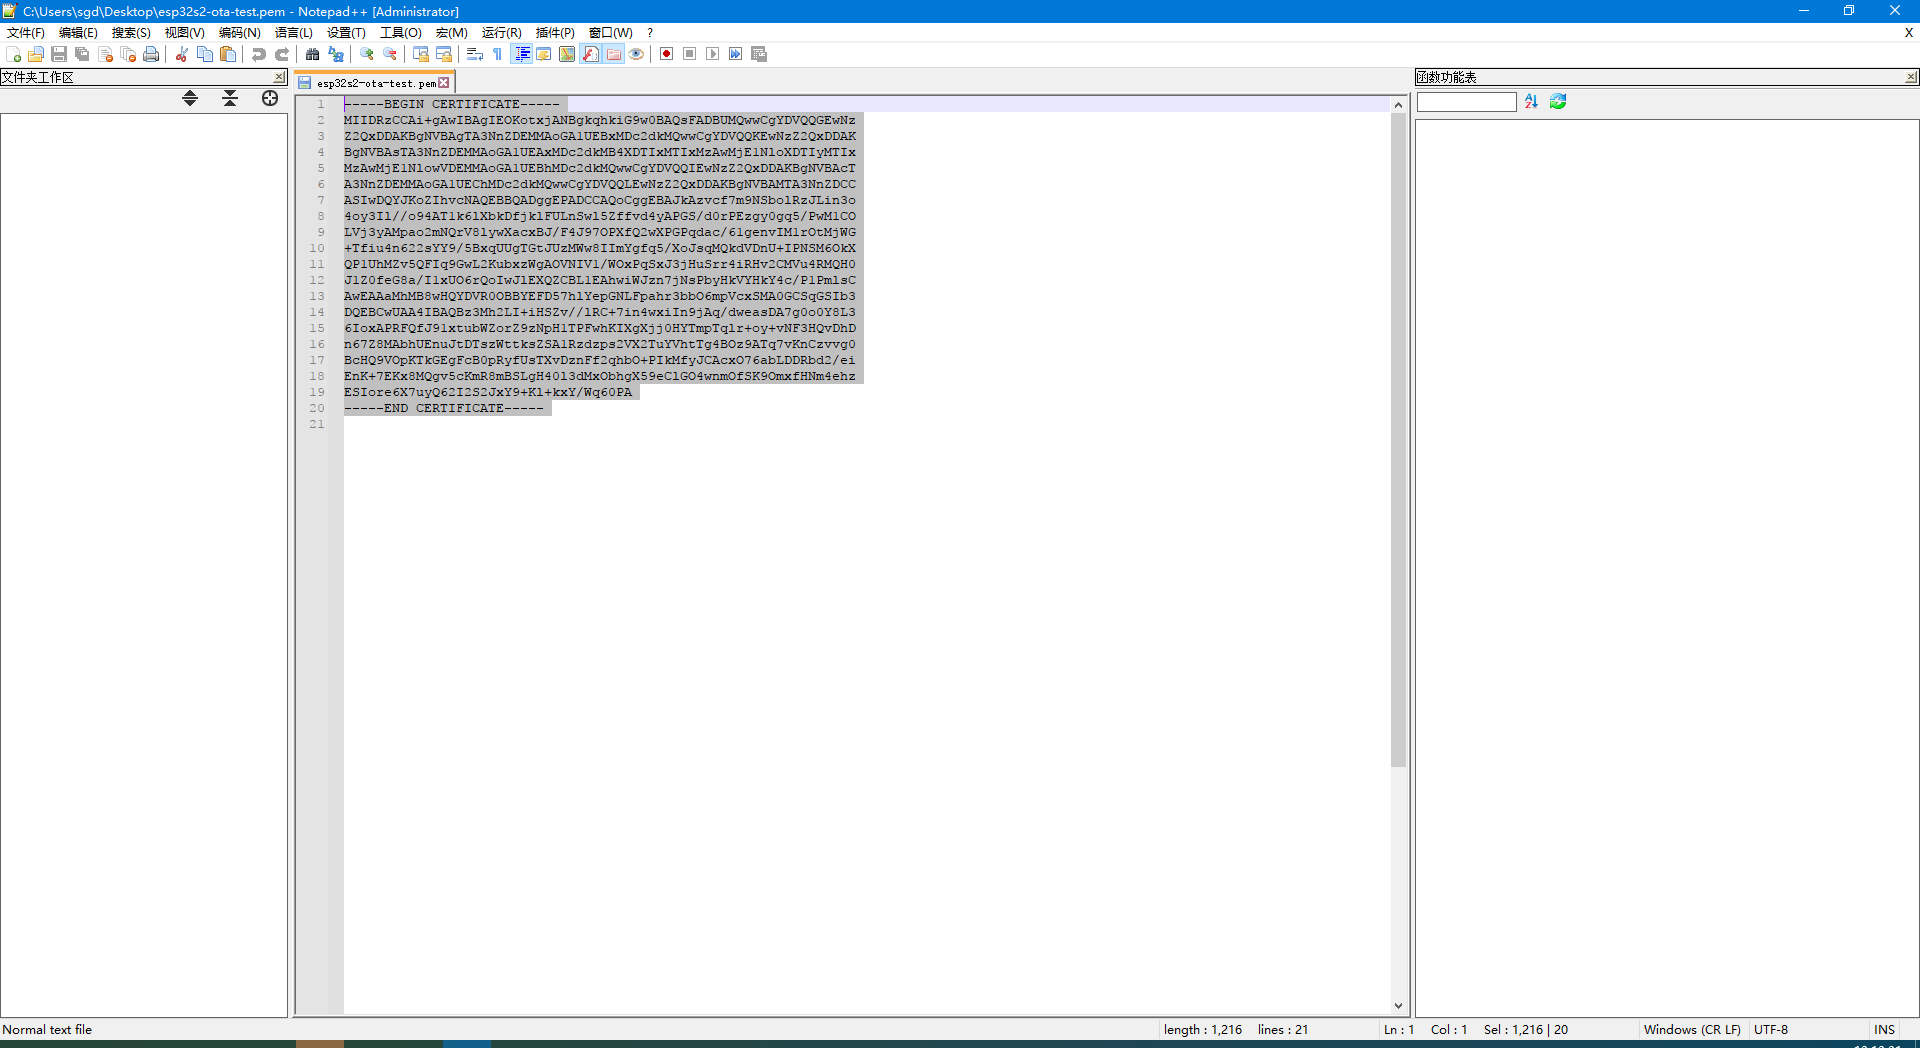This screenshot has height=1048, width=1920.
Task: Click the Print toolbar icon
Action: tap(151, 54)
